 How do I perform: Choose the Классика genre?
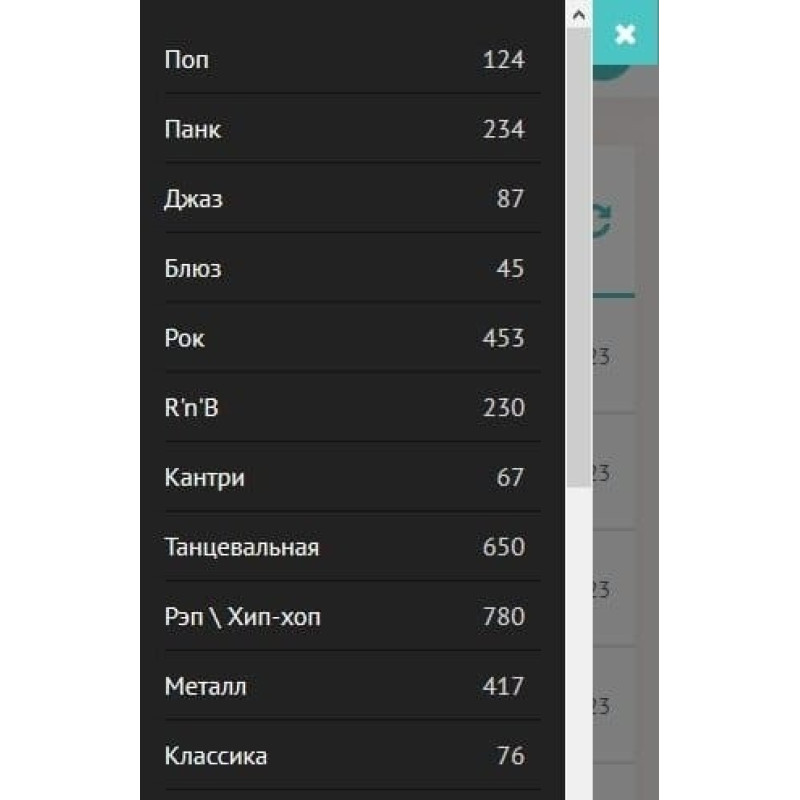pos(215,756)
